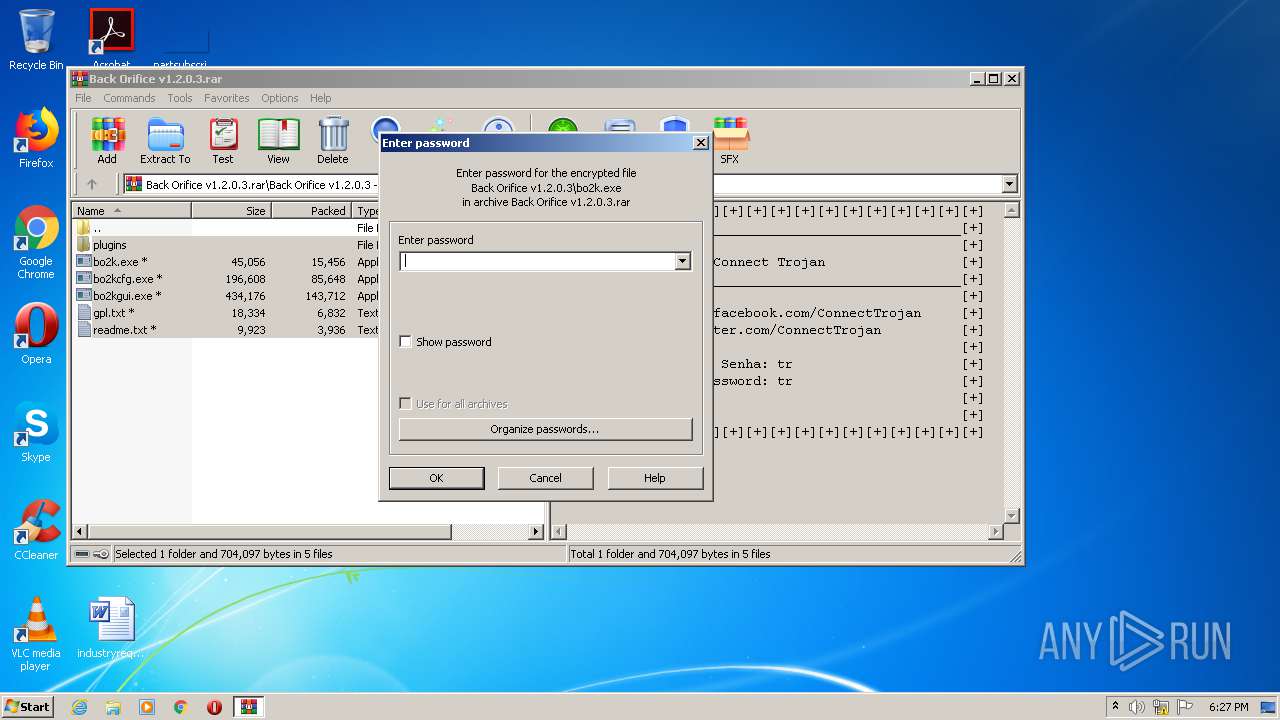The width and height of the screenshot is (1280, 720).
Task: Enable the Show password checkbox
Action: (x=405, y=342)
